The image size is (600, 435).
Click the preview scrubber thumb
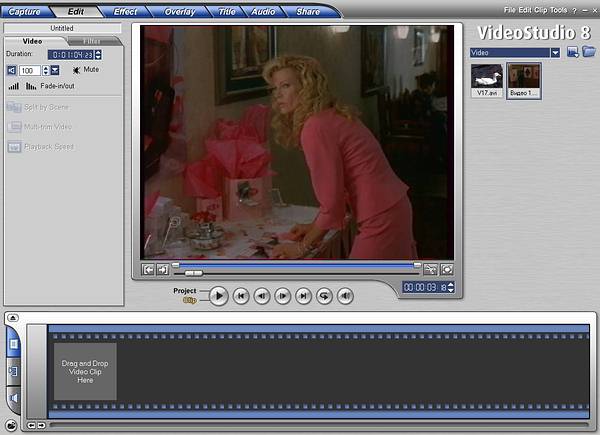pyautogui.click(x=194, y=273)
